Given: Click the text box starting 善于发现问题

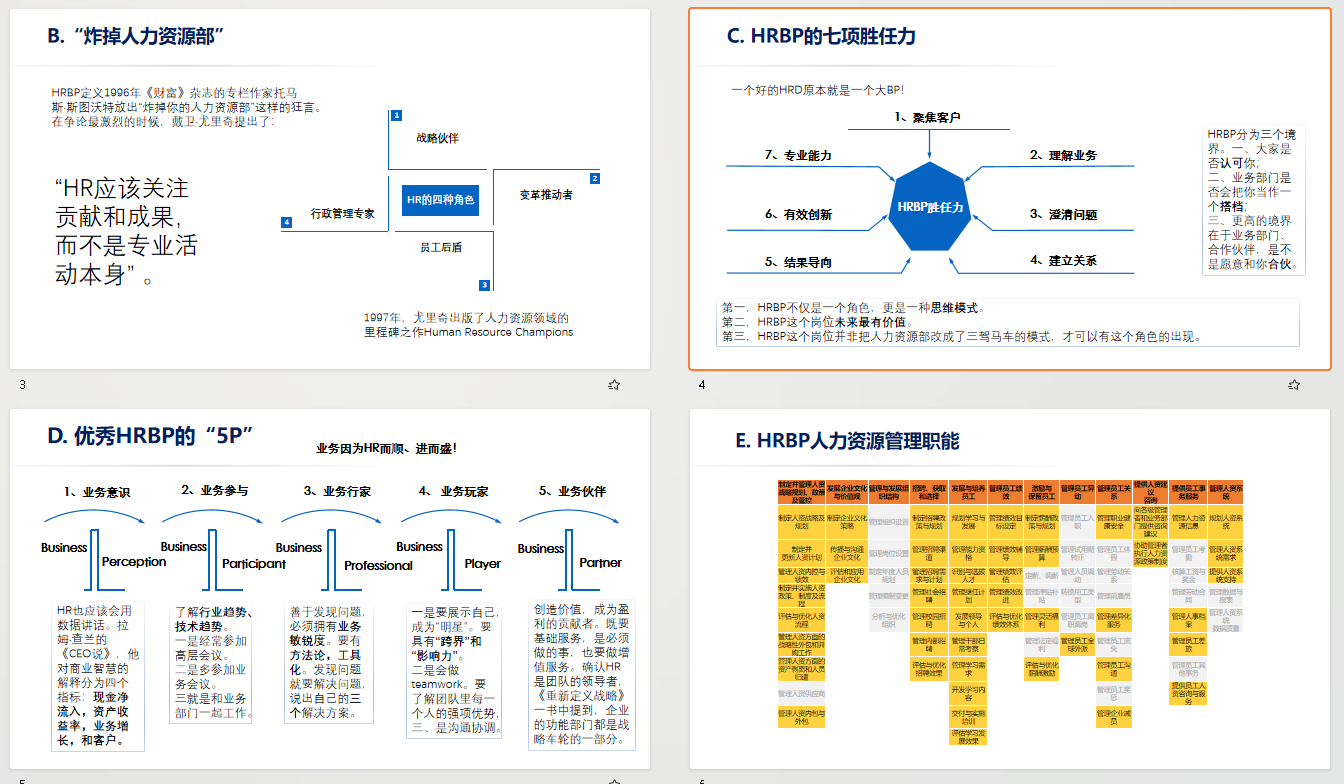Looking at the screenshot, I should pyautogui.click(x=331, y=662).
